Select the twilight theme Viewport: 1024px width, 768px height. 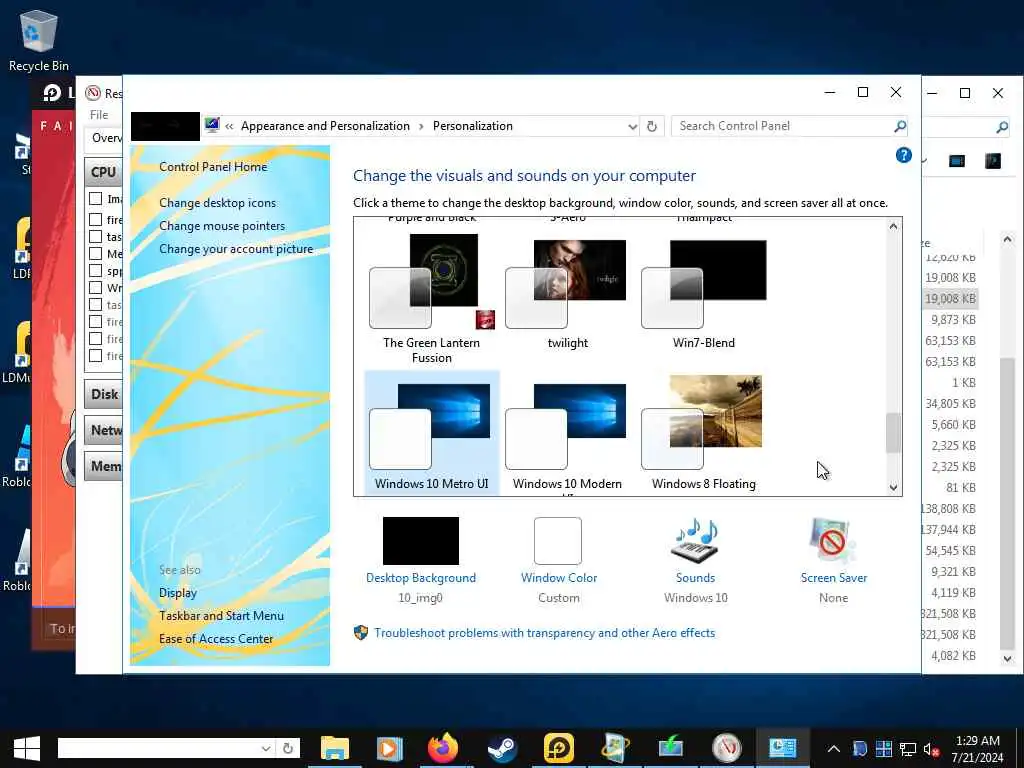(x=567, y=295)
